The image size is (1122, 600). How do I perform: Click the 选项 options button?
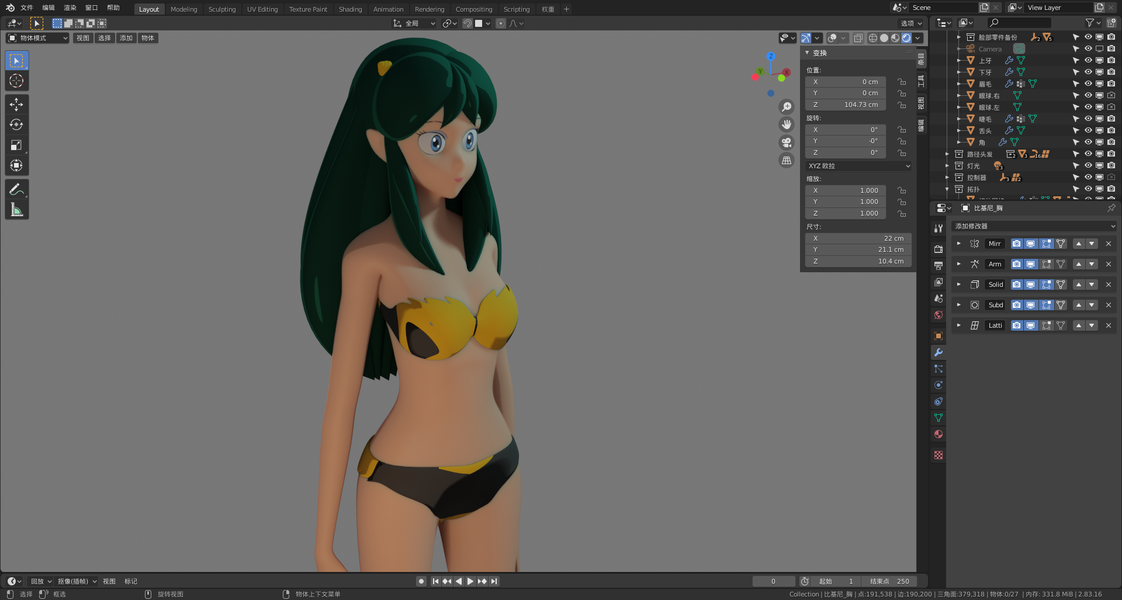pyautogui.click(x=911, y=24)
